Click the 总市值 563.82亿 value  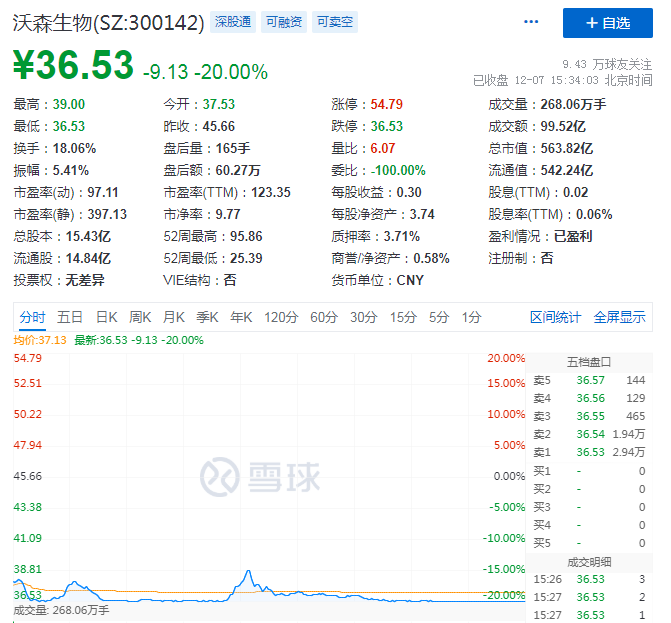tap(567, 148)
